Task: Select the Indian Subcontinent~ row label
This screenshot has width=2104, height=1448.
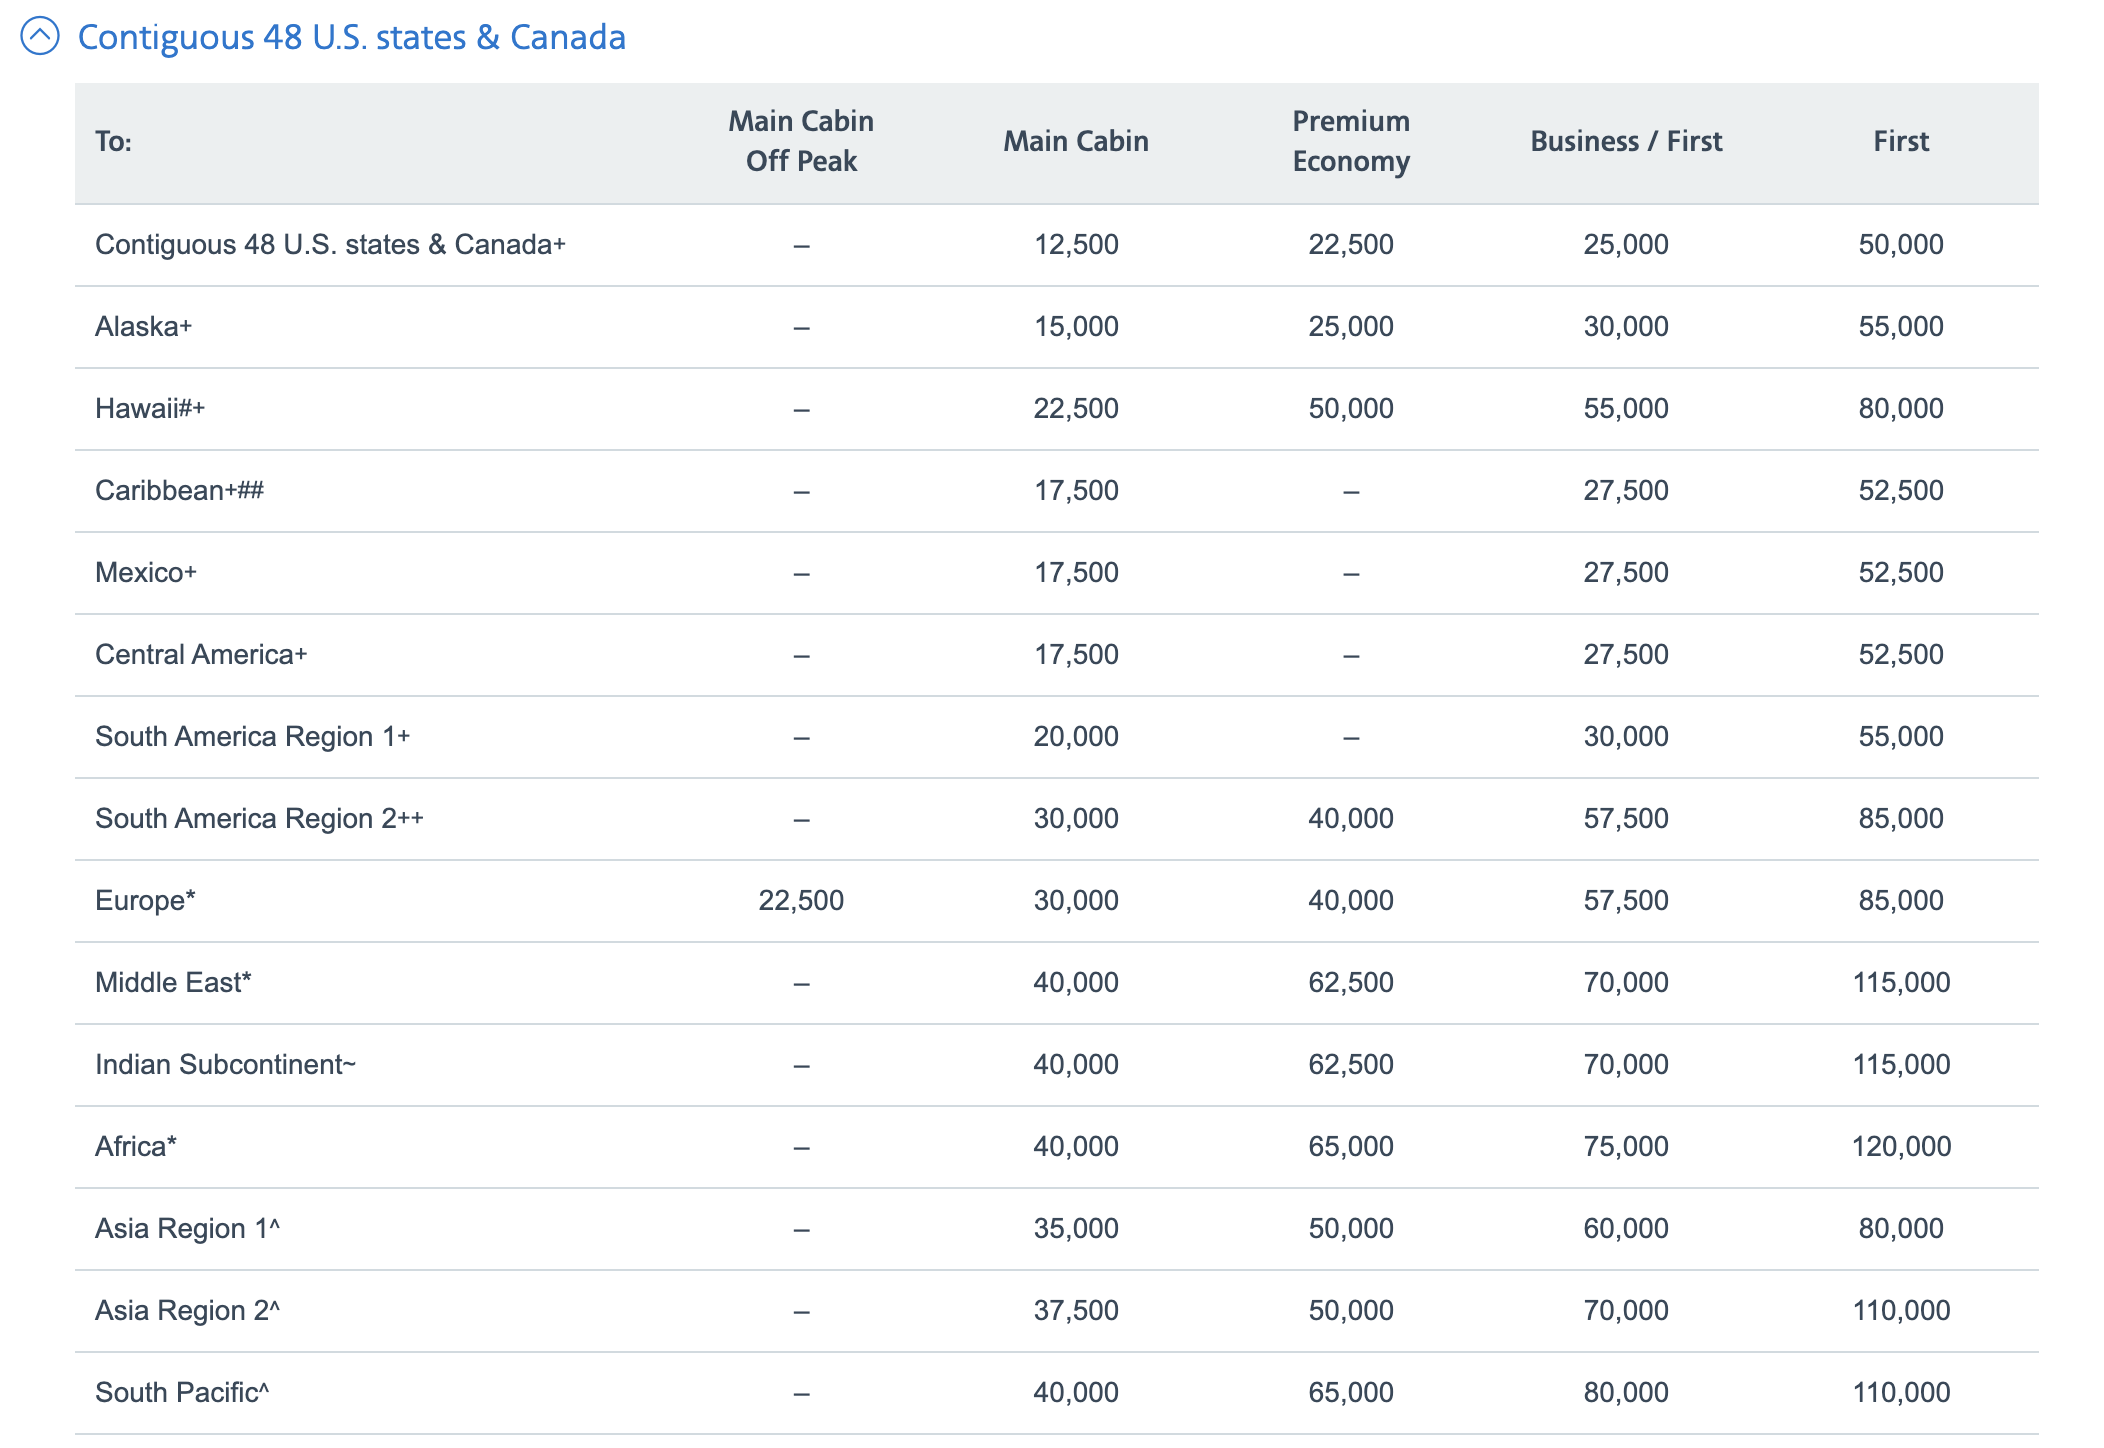Action: coord(226,1064)
